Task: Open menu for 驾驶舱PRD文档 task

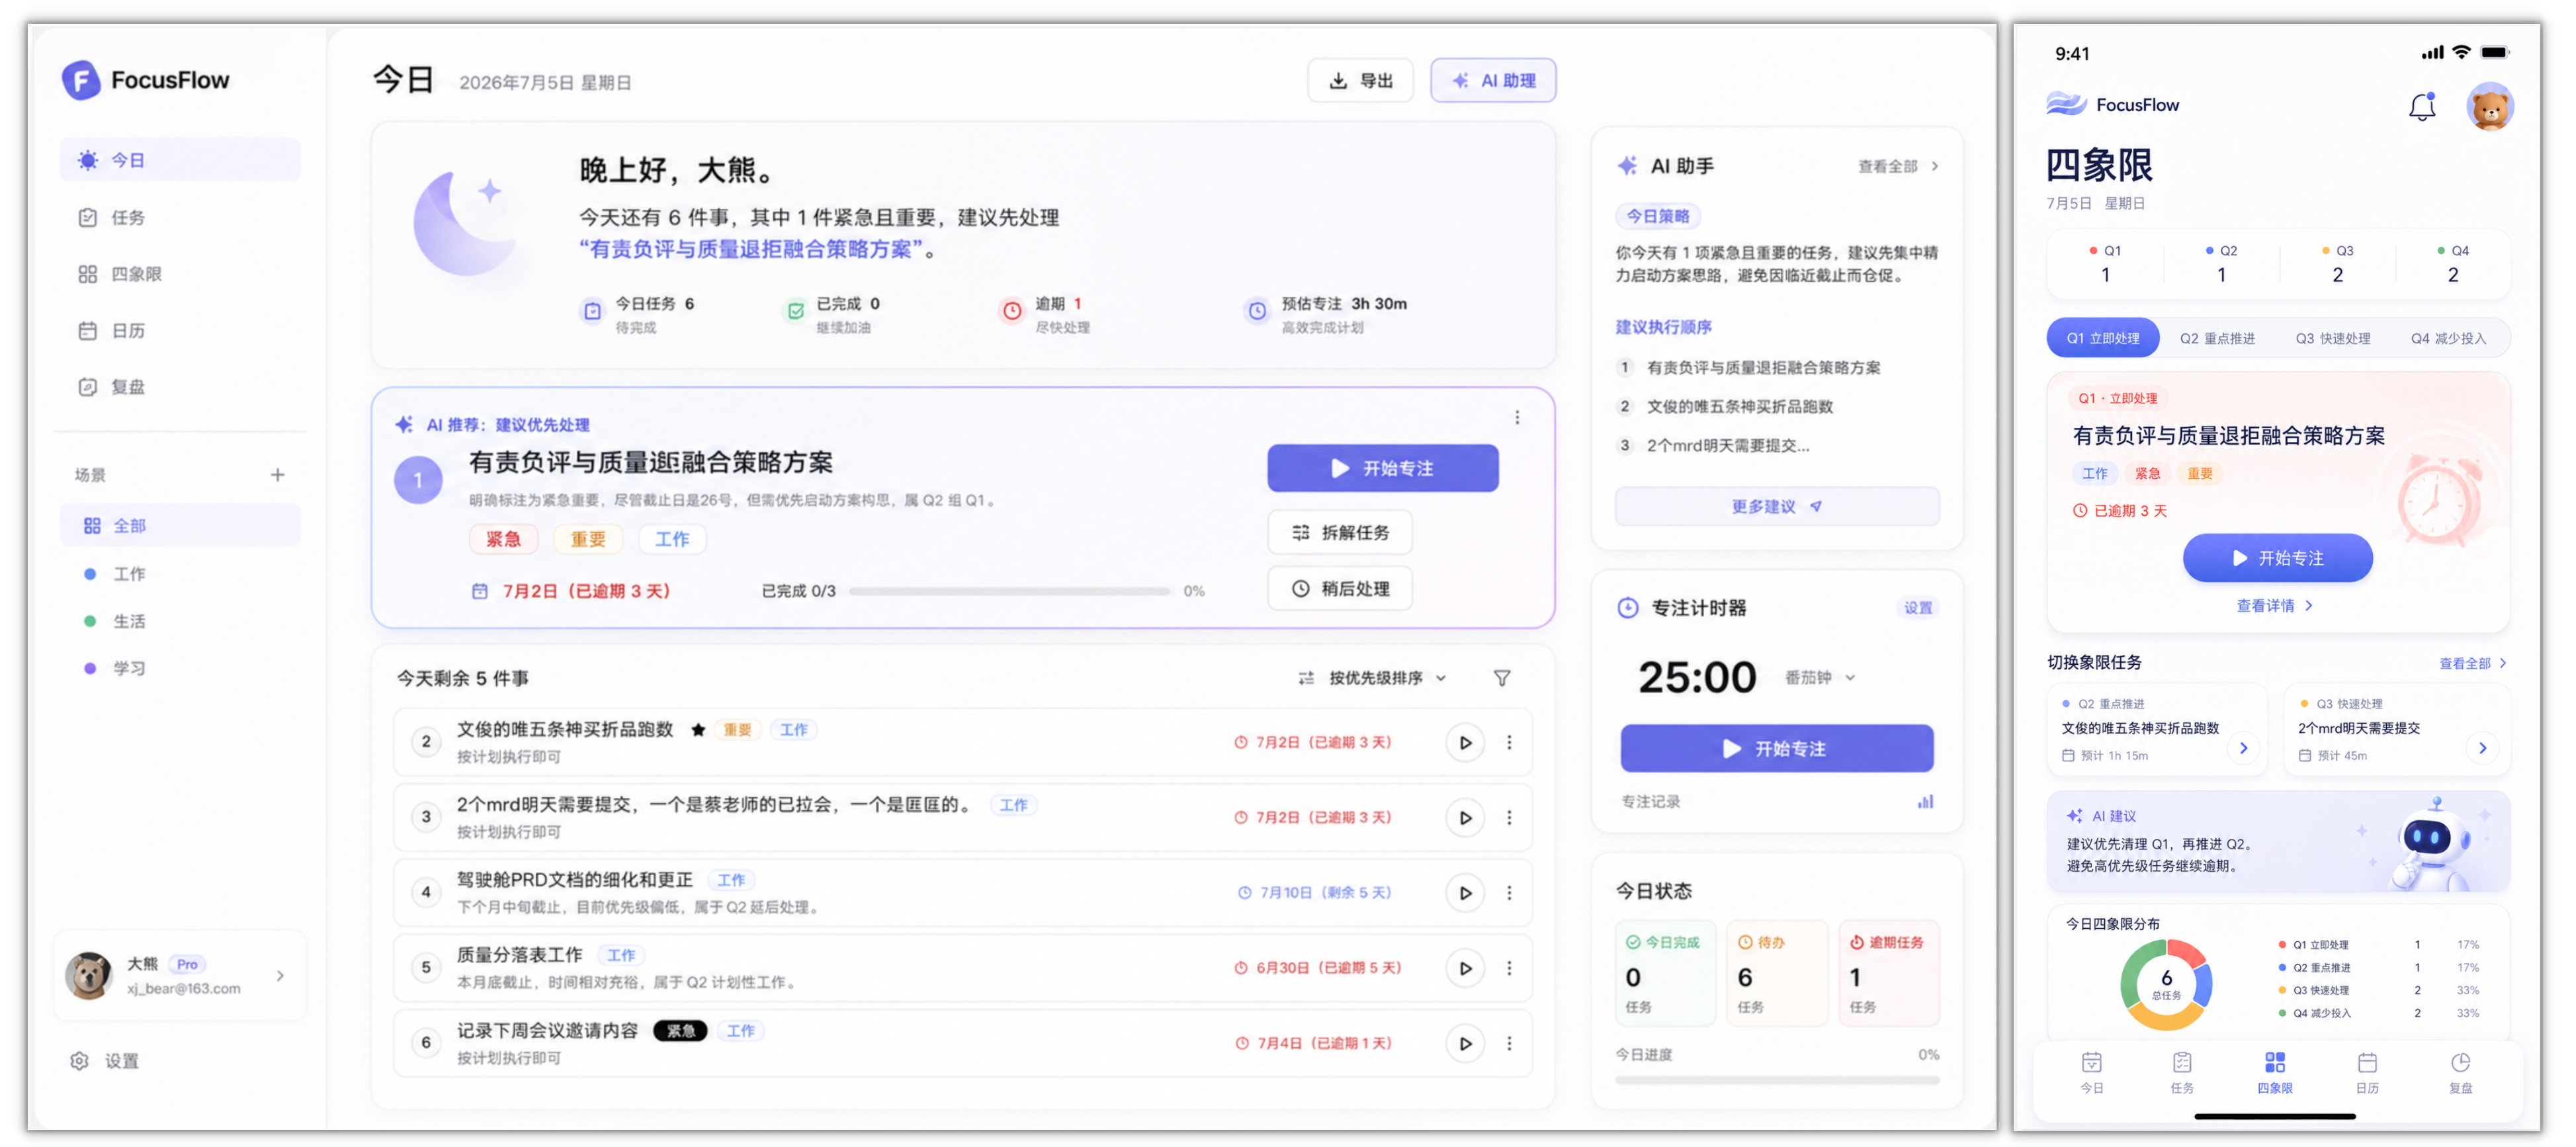Action: pos(1509,892)
